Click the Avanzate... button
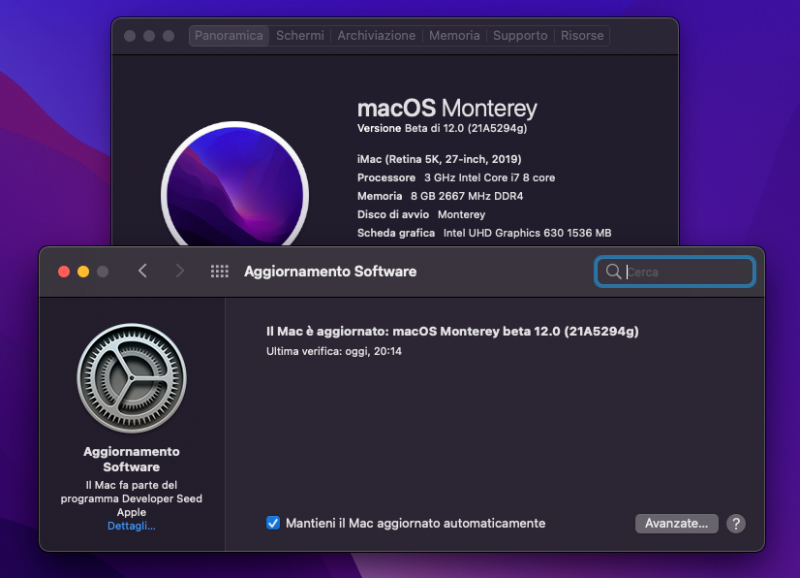800x578 pixels. coord(677,523)
